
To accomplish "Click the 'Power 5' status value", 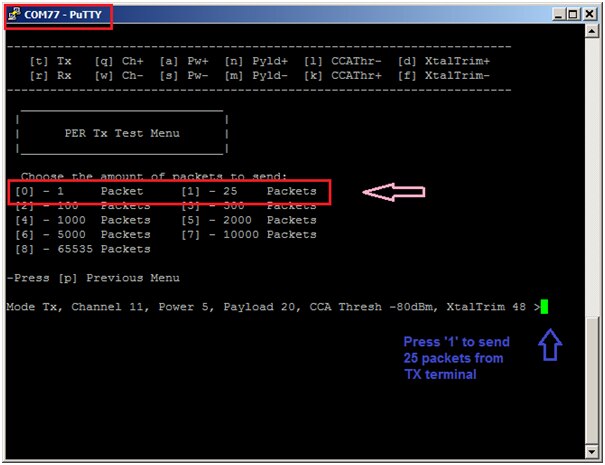I will (186, 307).
